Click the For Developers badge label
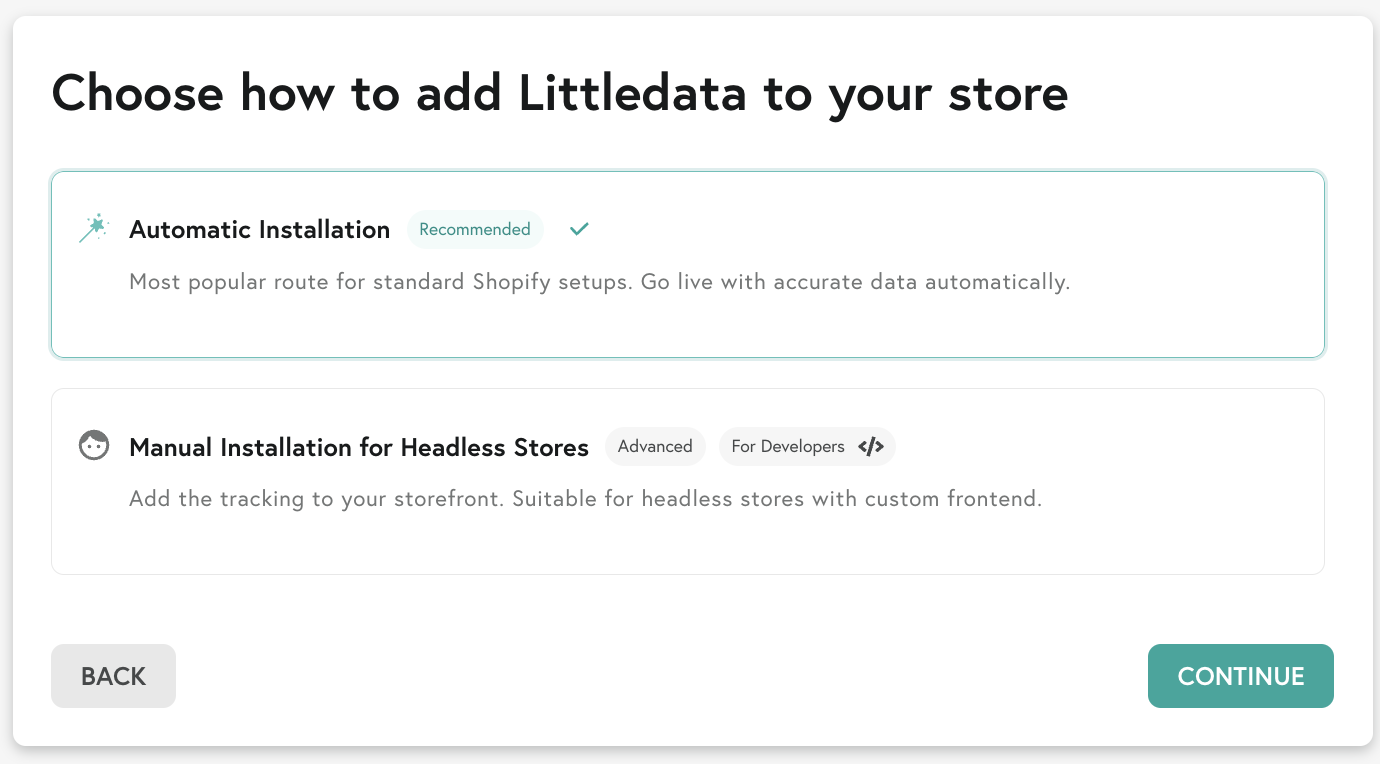The width and height of the screenshot is (1380, 764). tap(788, 447)
